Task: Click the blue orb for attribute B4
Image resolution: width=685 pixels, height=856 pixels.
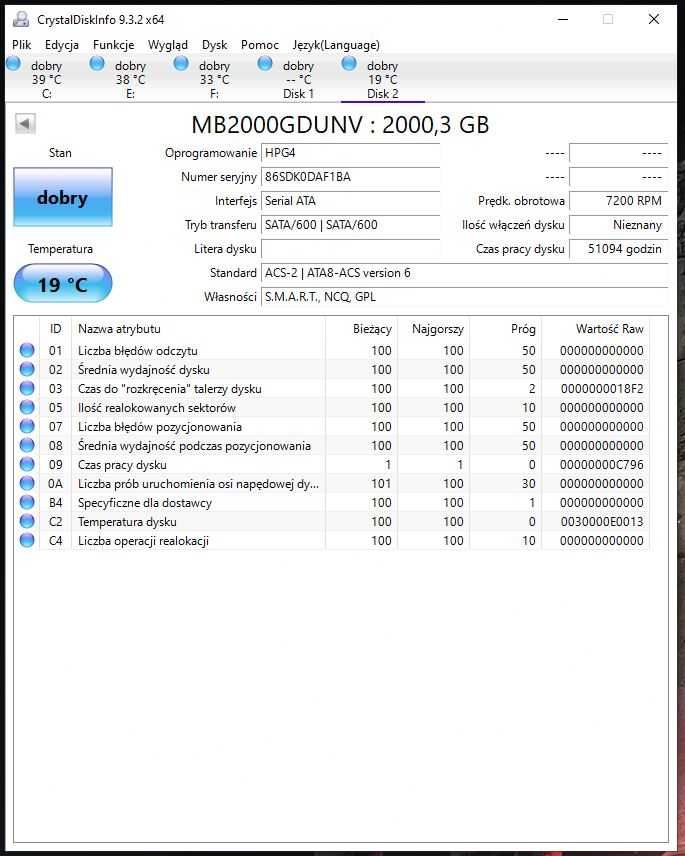Action: click(x=27, y=502)
